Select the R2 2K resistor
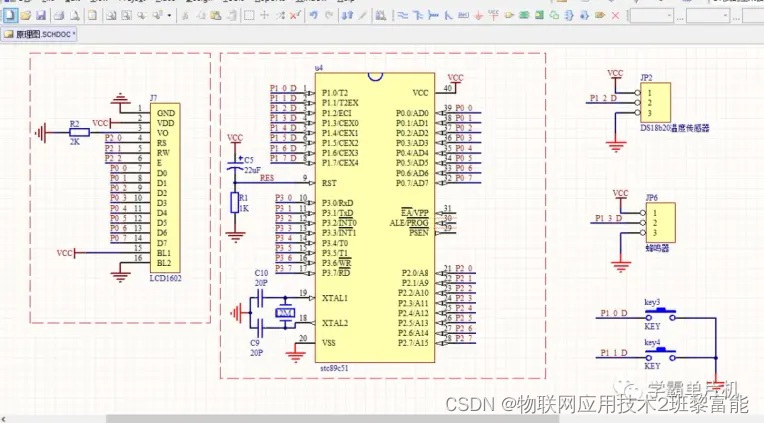 click(x=79, y=132)
